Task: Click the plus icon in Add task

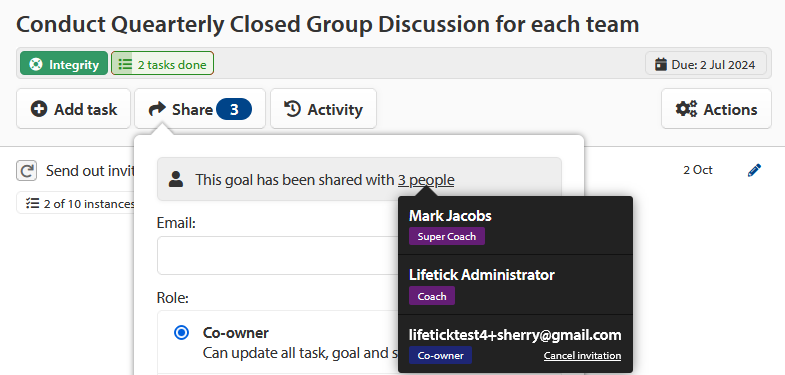Action: coord(39,109)
